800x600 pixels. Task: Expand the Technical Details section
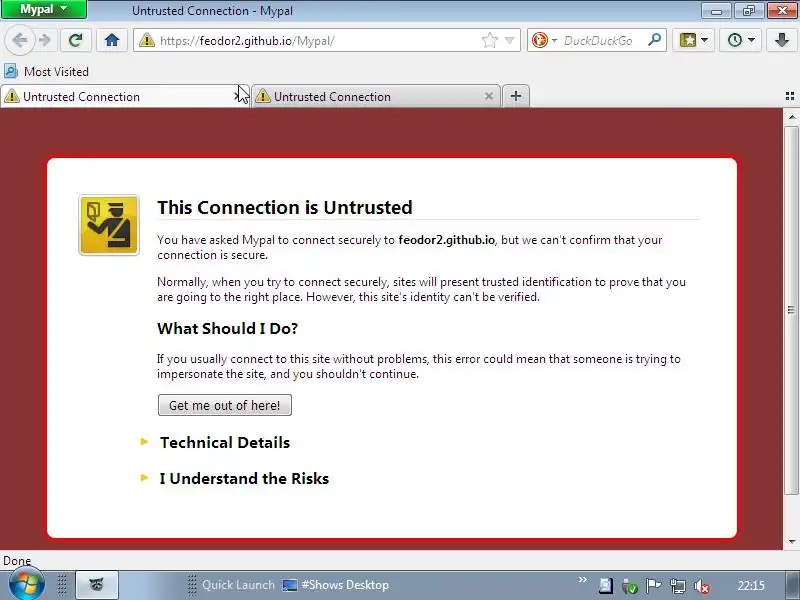click(x=224, y=442)
